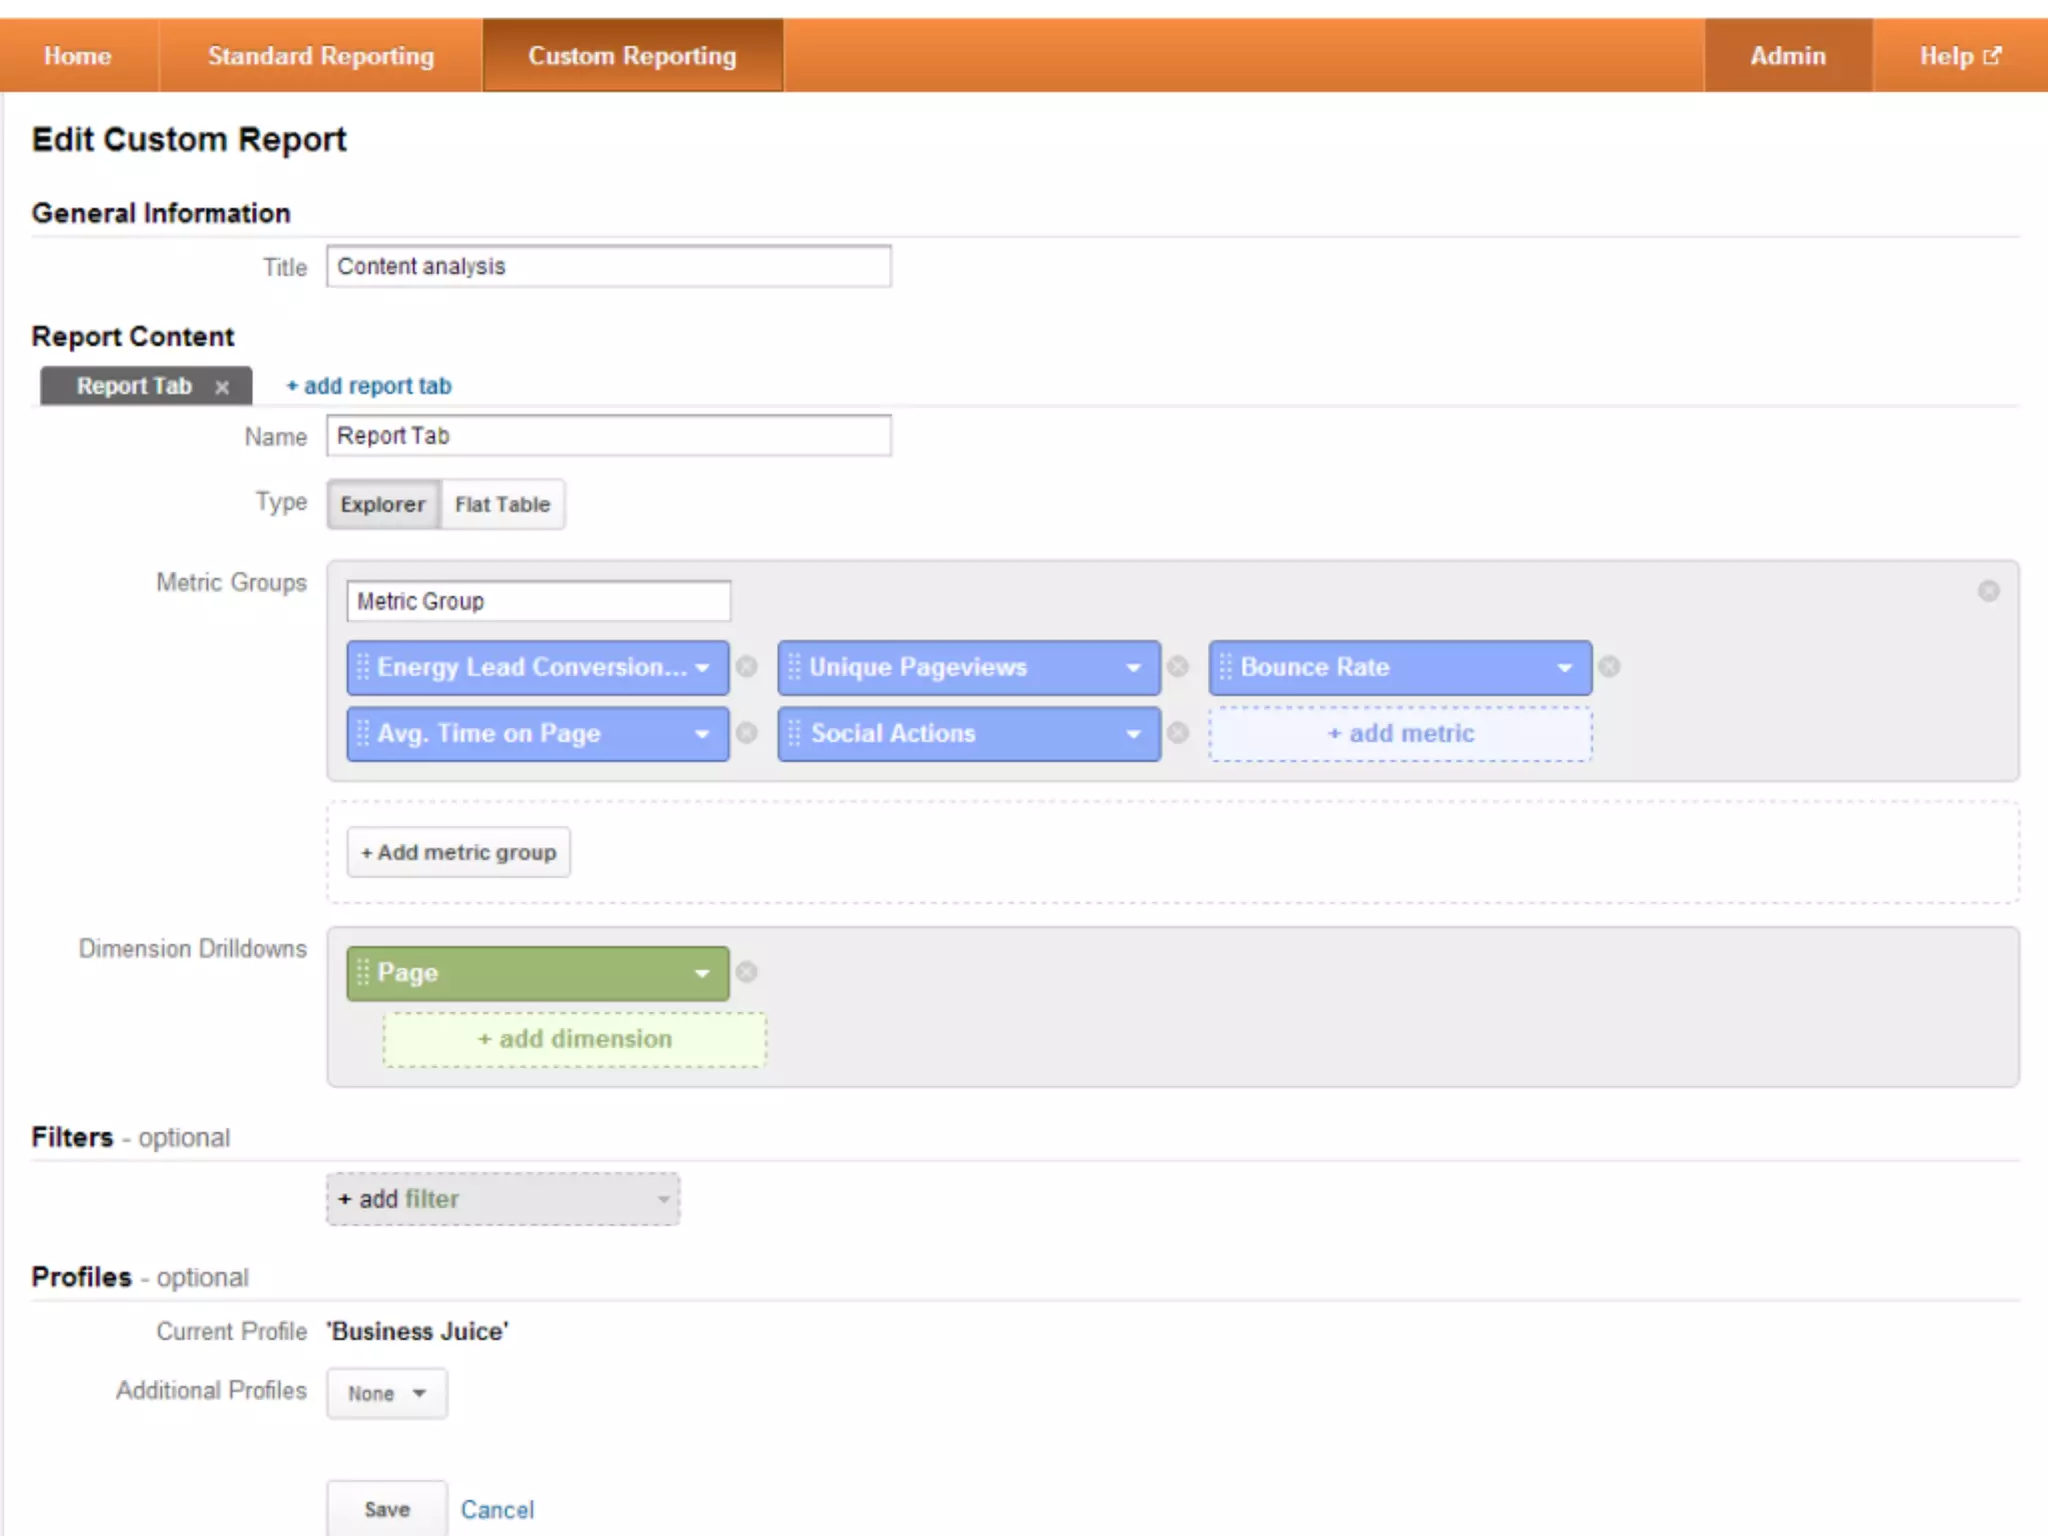Screen dimensions: 2048x1536
Task: Go to Standard Reporting tab
Action: 321,56
